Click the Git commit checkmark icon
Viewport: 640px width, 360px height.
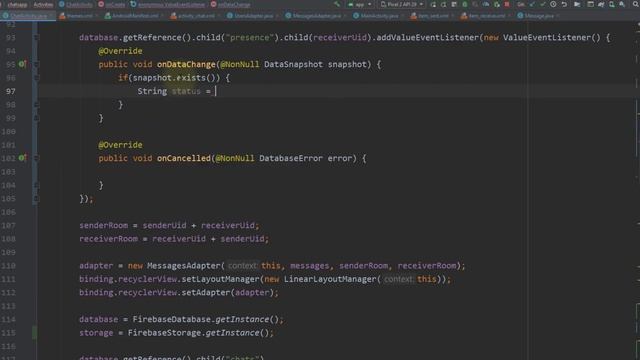click(542, 4)
